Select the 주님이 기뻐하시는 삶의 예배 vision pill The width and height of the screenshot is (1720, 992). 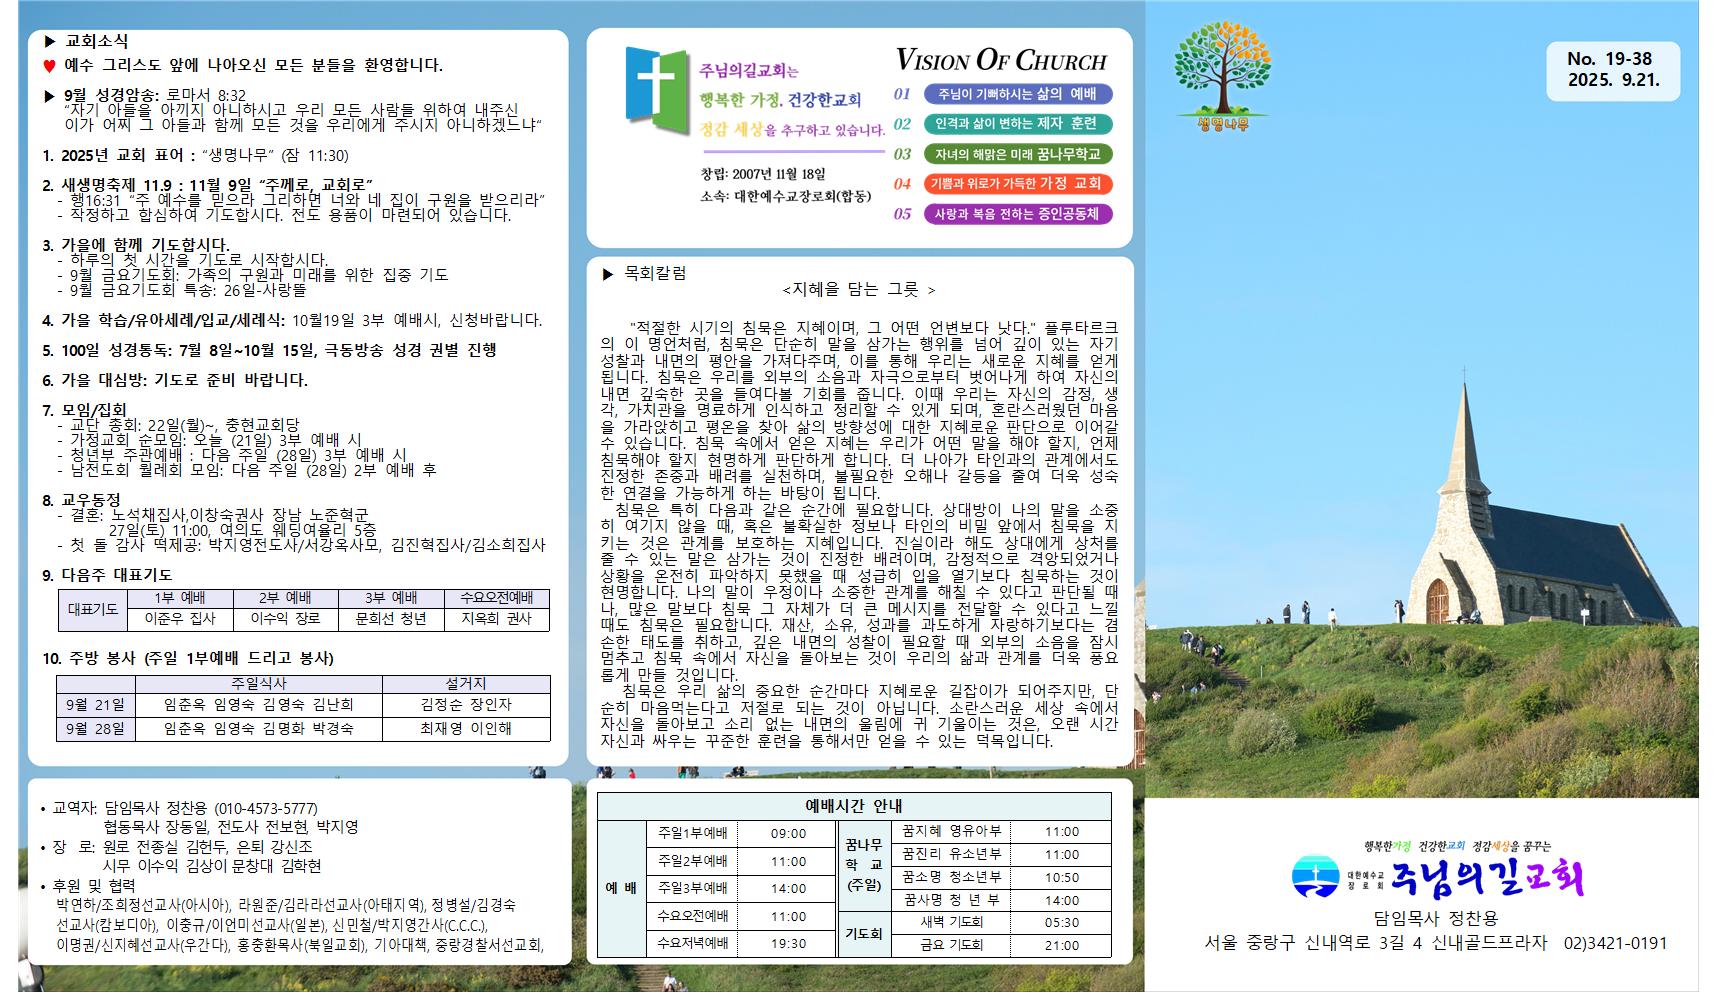click(x=1018, y=94)
